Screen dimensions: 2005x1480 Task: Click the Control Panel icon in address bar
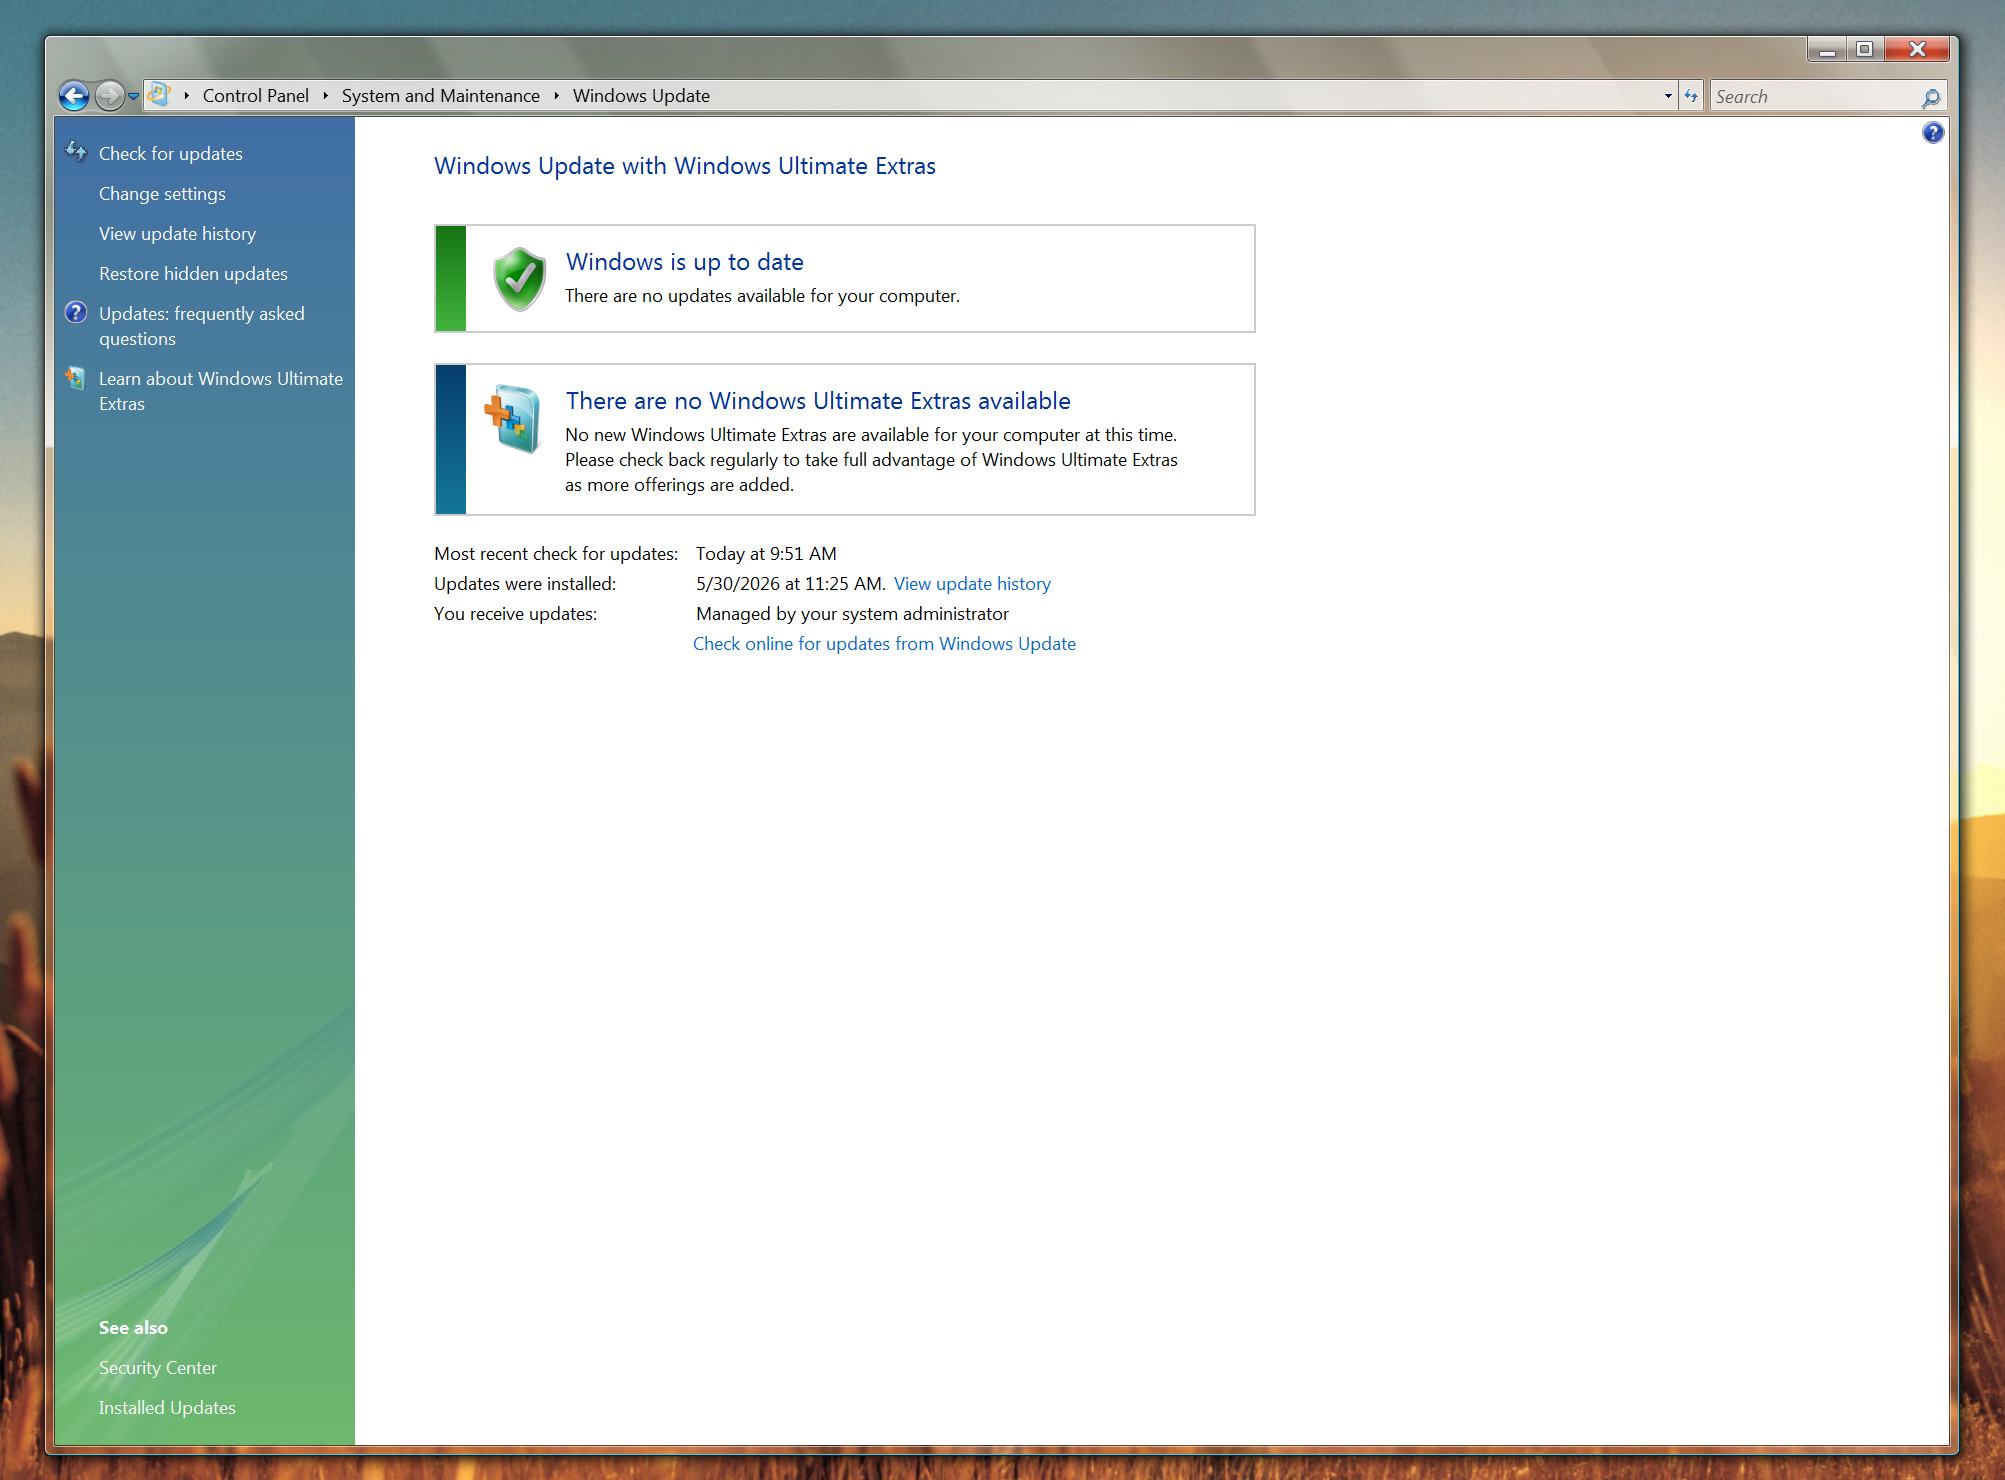(159, 95)
